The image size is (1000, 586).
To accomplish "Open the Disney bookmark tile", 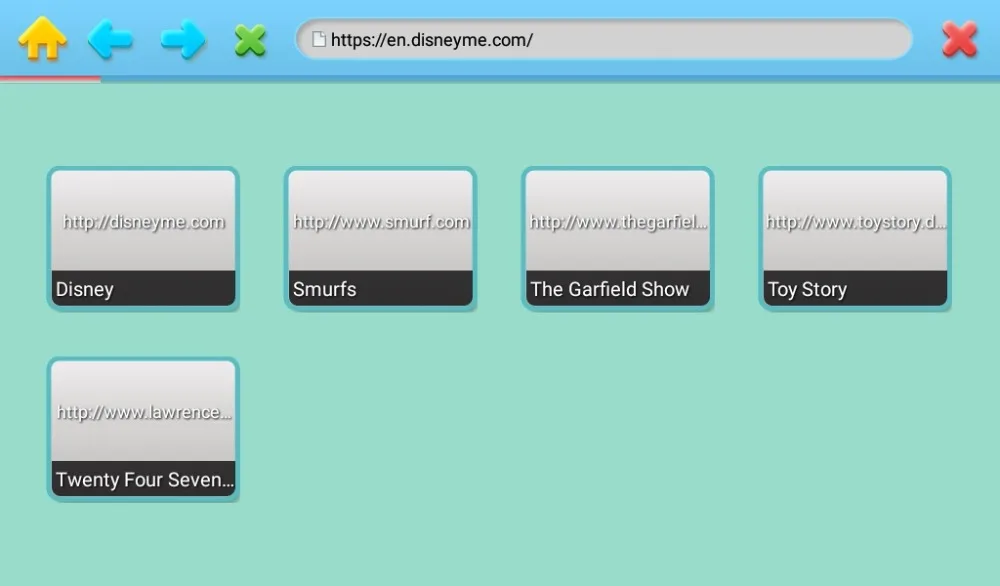I will pos(143,238).
